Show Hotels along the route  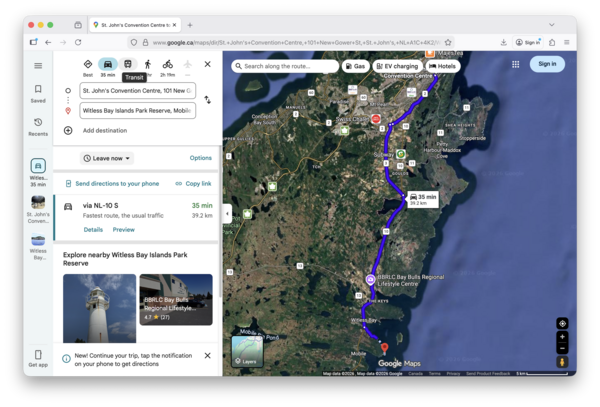(442, 66)
